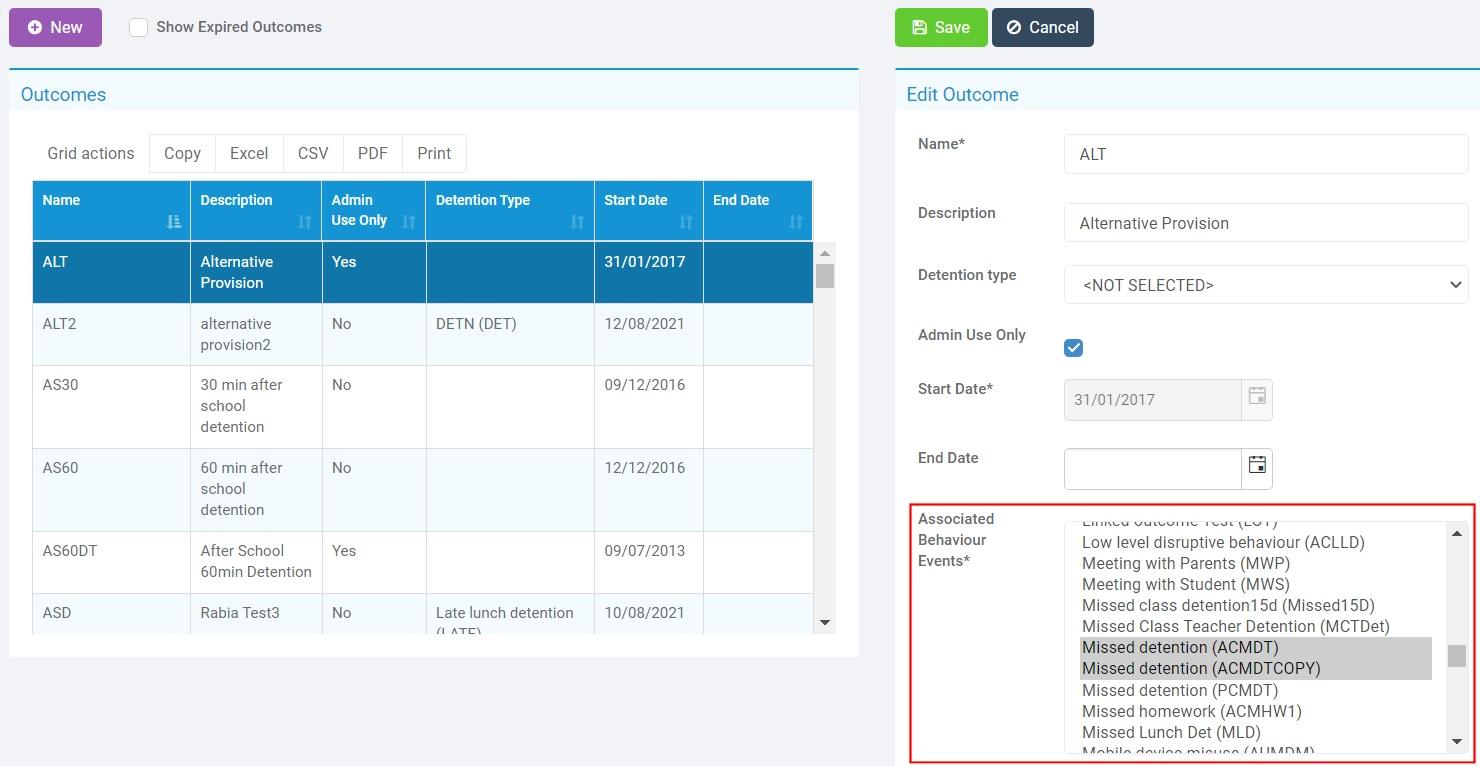1480x766 pixels.
Task: Export grid as PDF
Action: pos(372,153)
